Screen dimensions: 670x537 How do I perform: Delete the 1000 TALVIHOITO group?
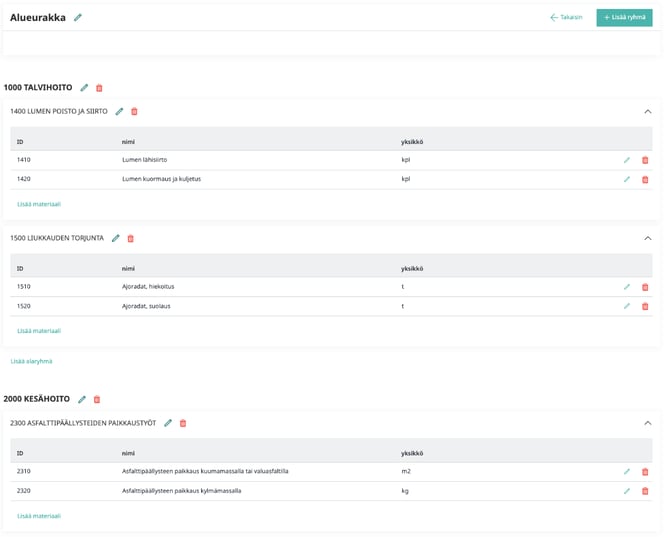[x=99, y=88]
